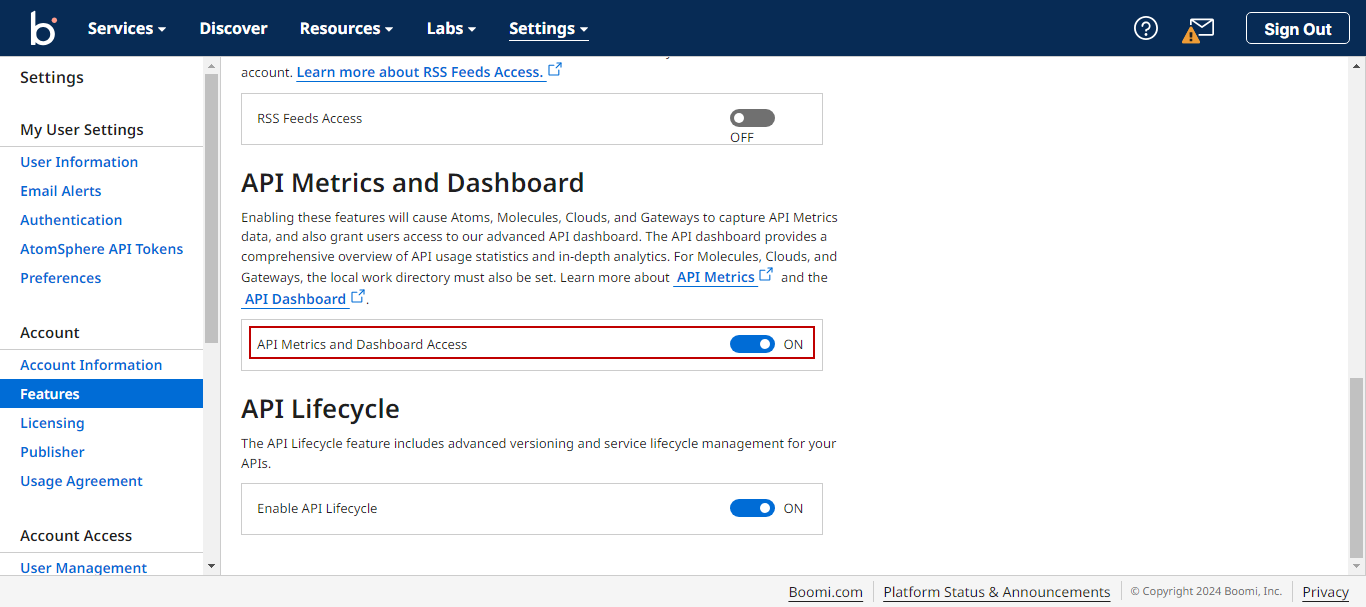The image size is (1366, 607).
Task: Click the API Metrics and Dashboard Access label
Action: (362, 344)
